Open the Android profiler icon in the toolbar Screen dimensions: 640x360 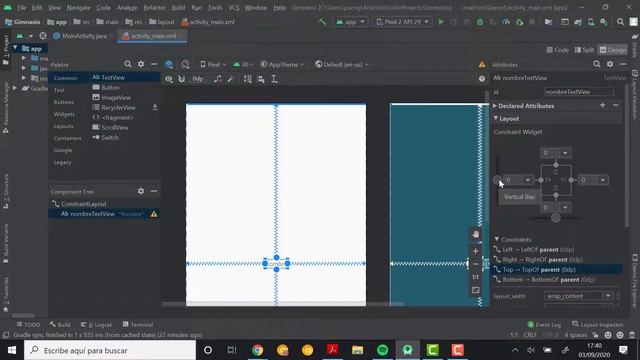pos(506,22)
